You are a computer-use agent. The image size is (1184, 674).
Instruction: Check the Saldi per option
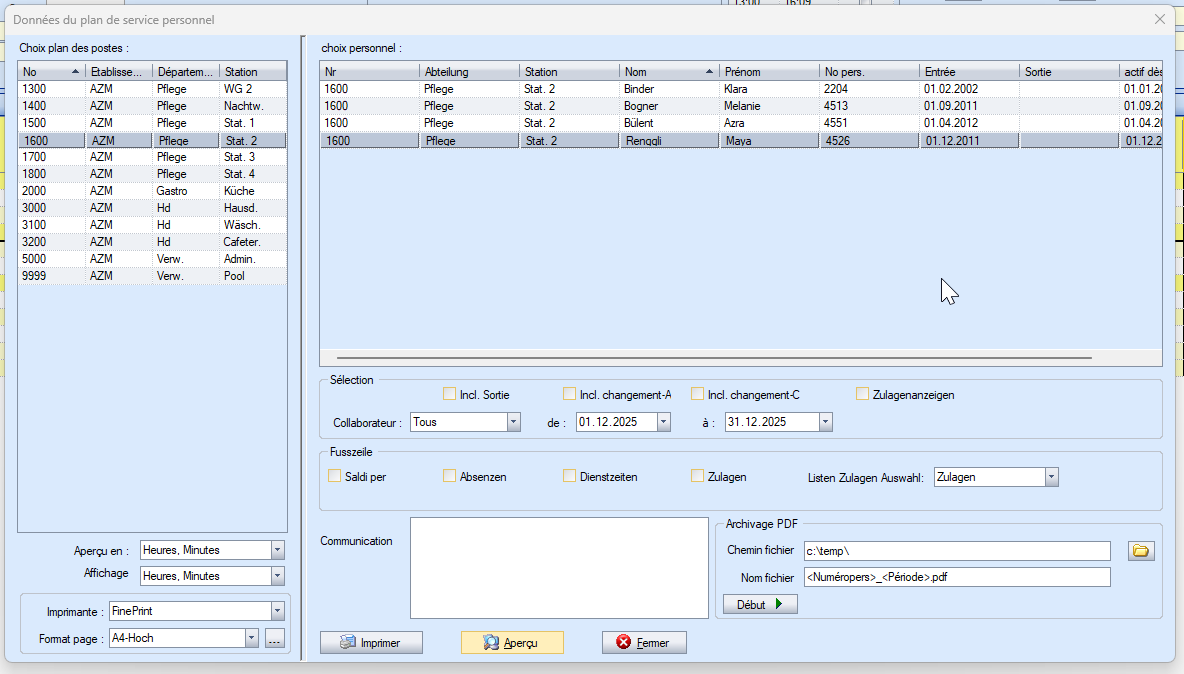tap(335, 476)
